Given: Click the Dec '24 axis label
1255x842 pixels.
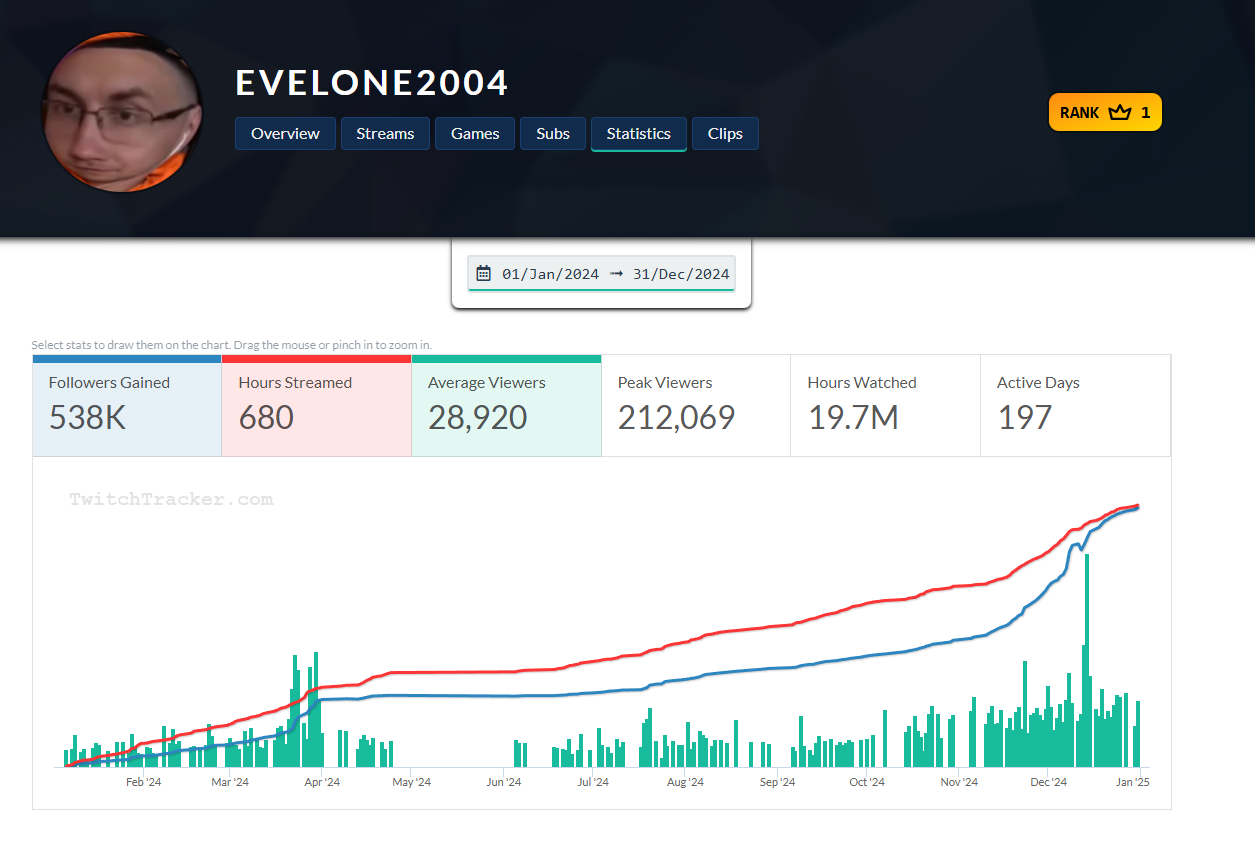Looking at the screenshot, I should pyautogui.click(x=1048, y=782).
